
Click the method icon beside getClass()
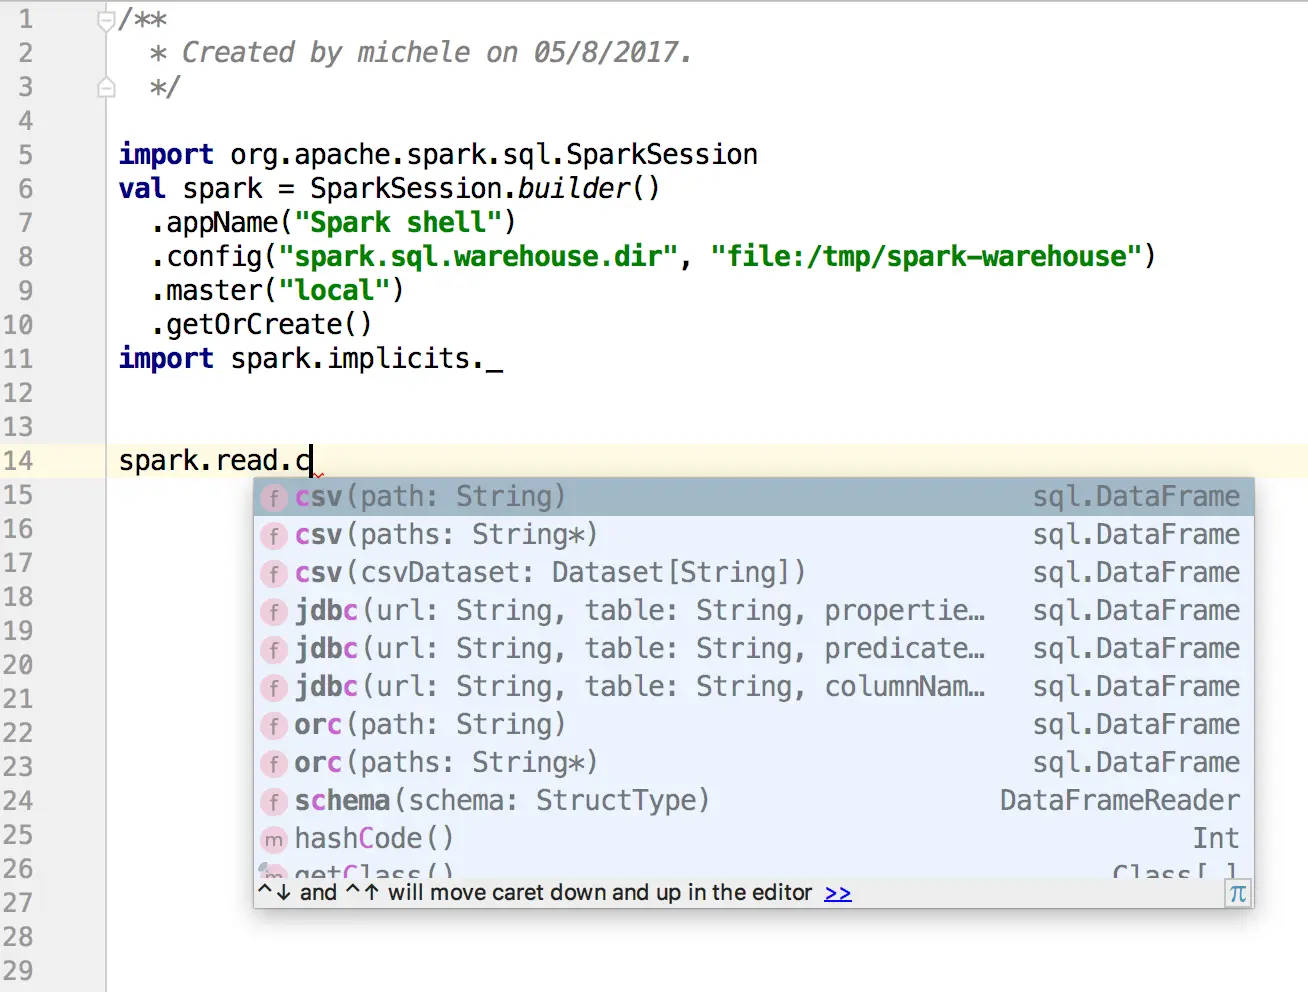coord(273,872)
